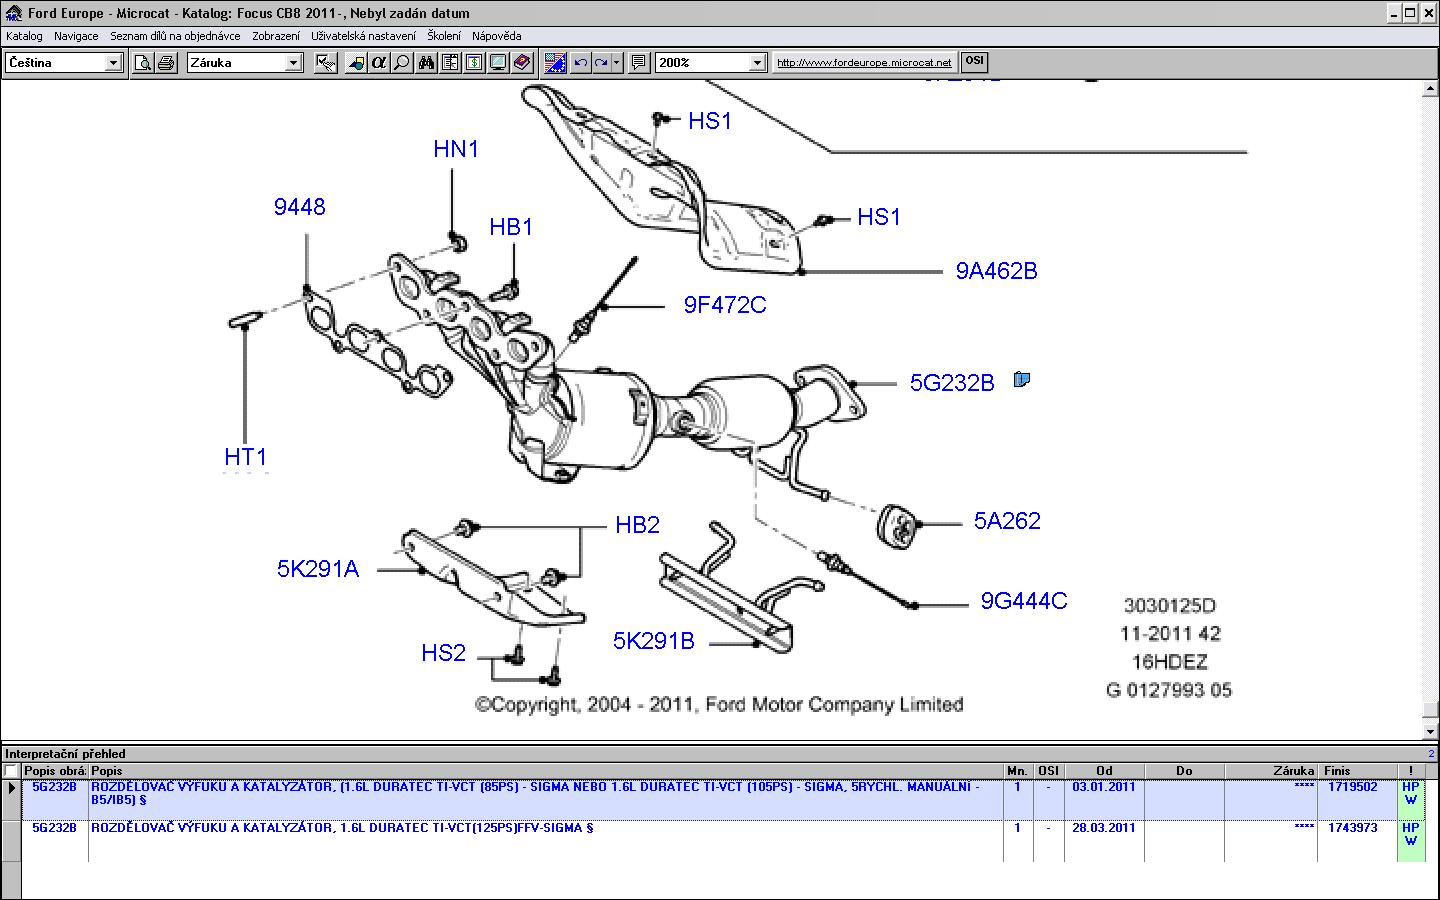
Task: Click the info icon beside 5G232B
Action: click(x=1021, y=379)
